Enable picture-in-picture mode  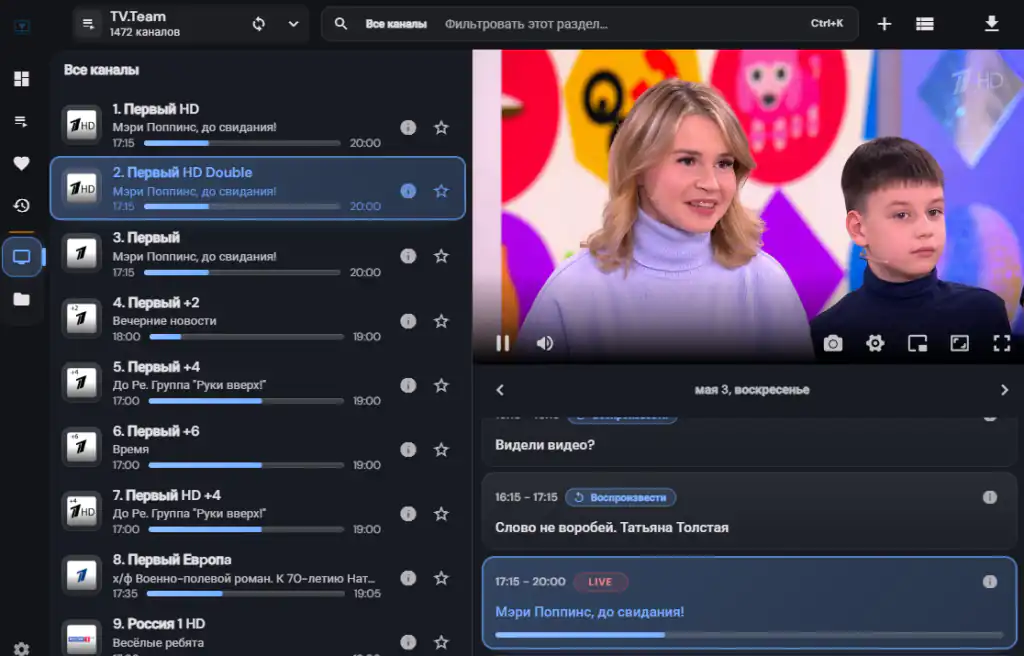[x=918, y=343]
